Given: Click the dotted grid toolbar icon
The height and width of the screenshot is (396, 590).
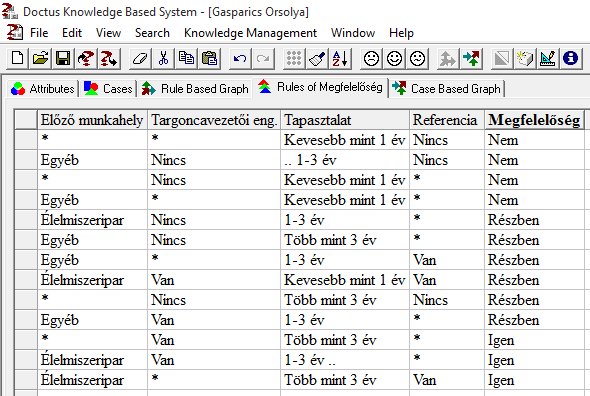Looking at the screenshot, I should [x=293, y=59].
